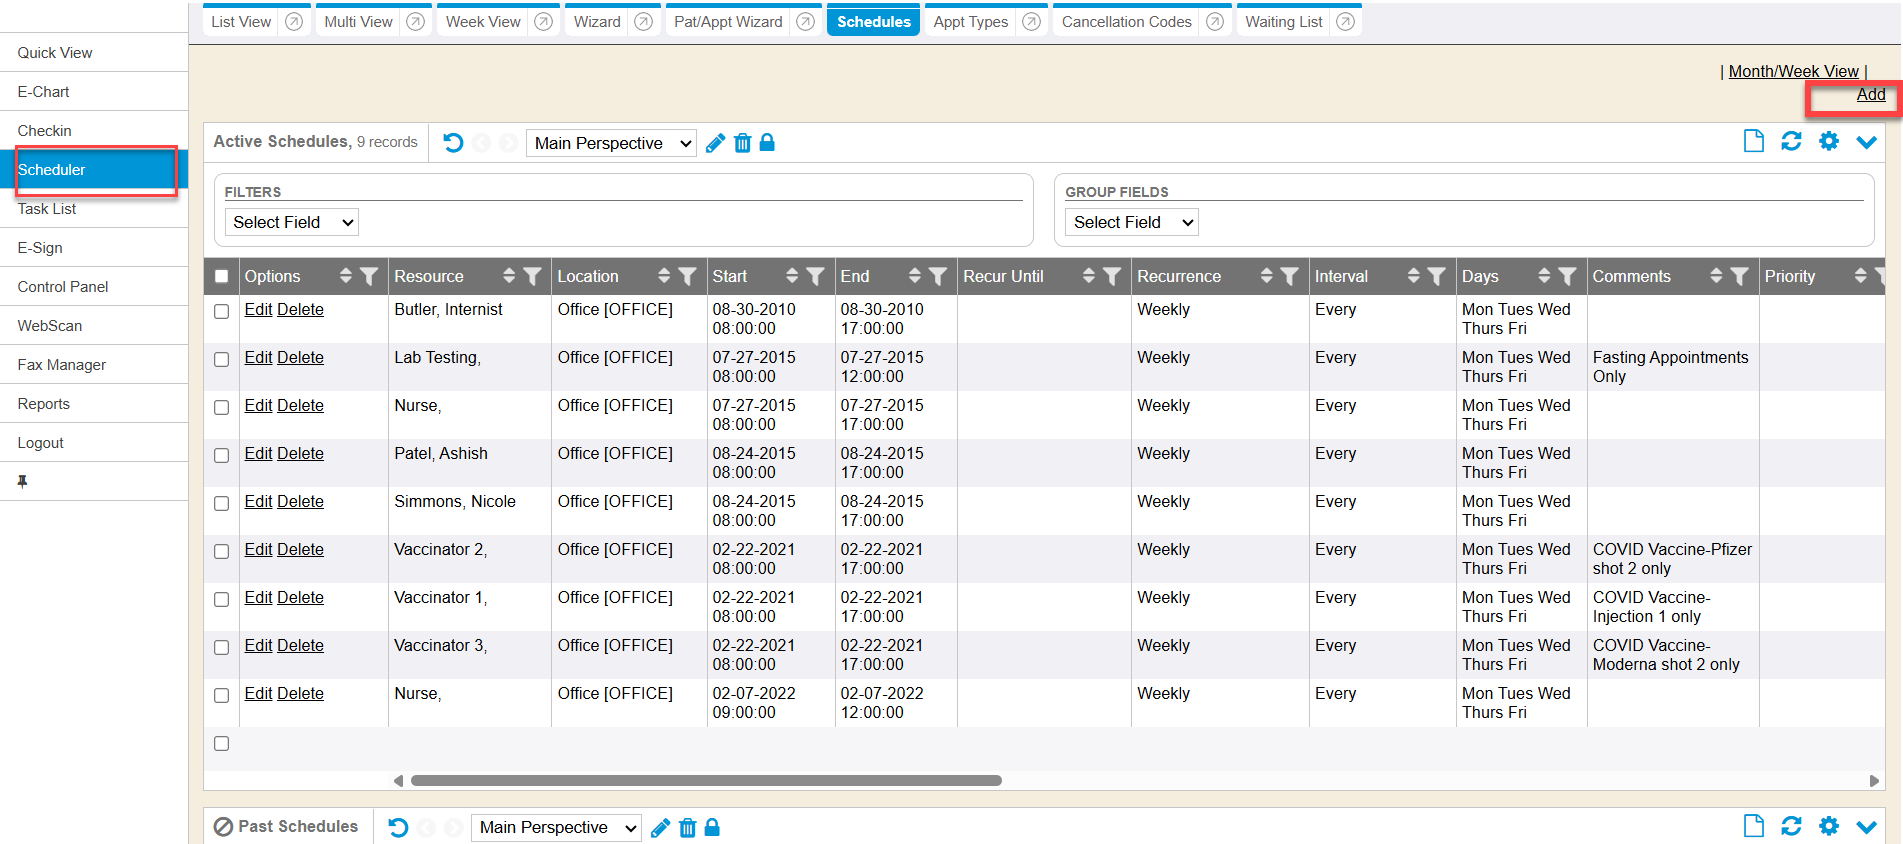Open the Main Perspective dropdown in Active Schedules

tap(612, 143)
